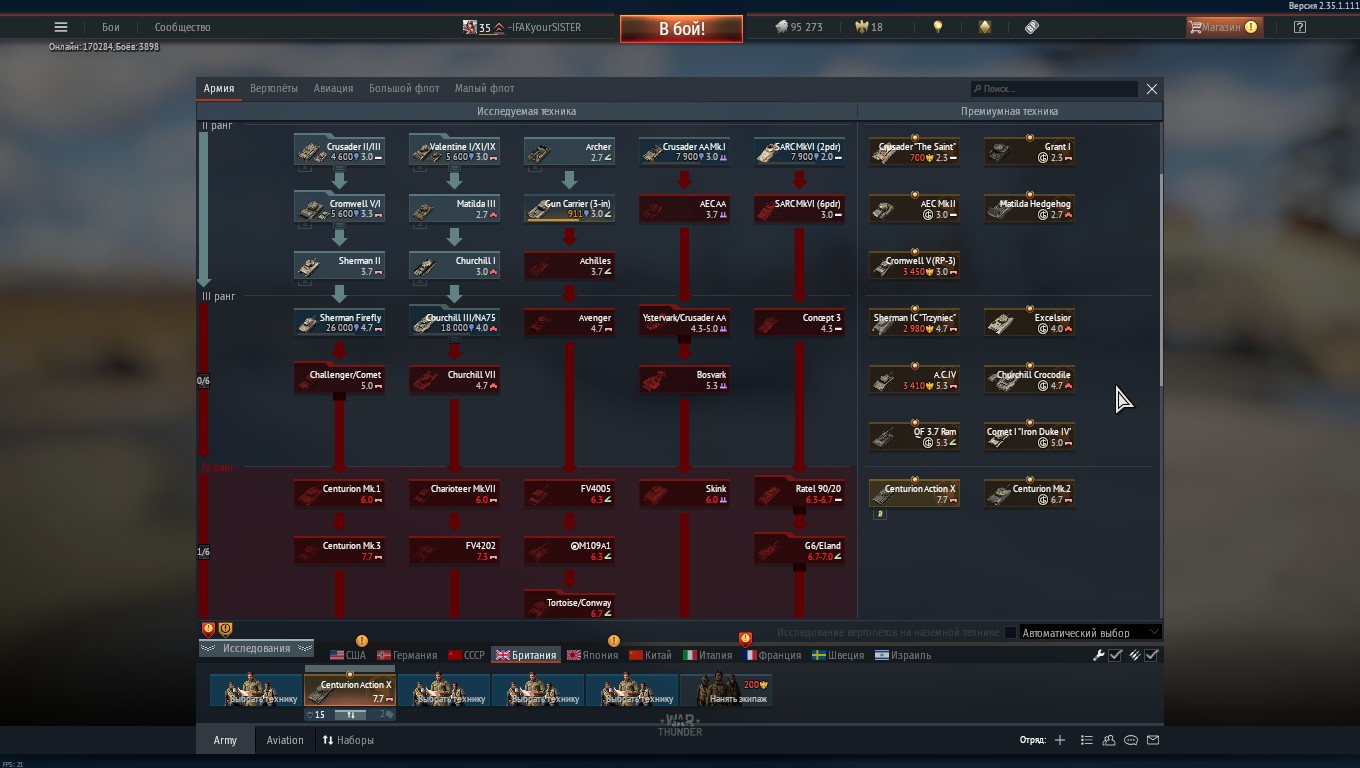Select premium Crusader "The Saint"
This screenshot has height=768, width=1360.
tap(915, 152)
